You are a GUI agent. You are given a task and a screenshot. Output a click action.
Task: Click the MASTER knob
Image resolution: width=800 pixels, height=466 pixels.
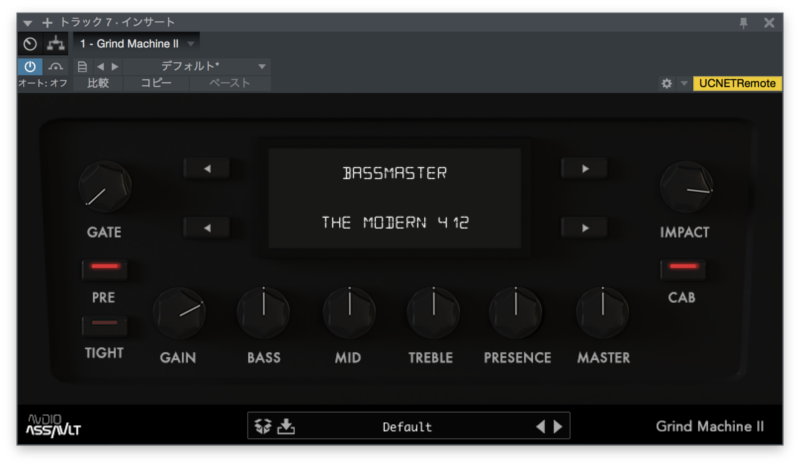click(602, 313)
